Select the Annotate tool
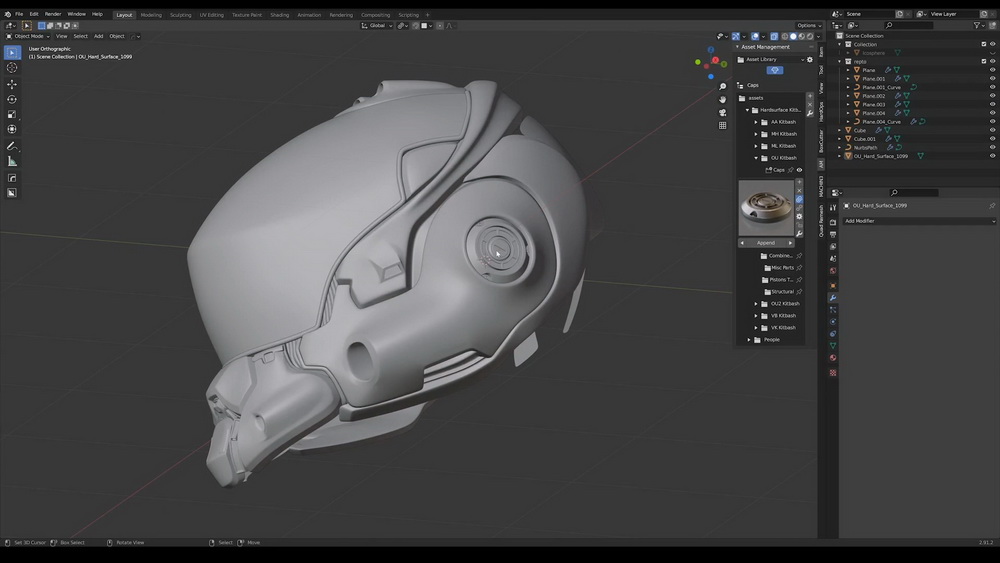 coord(12,146)
